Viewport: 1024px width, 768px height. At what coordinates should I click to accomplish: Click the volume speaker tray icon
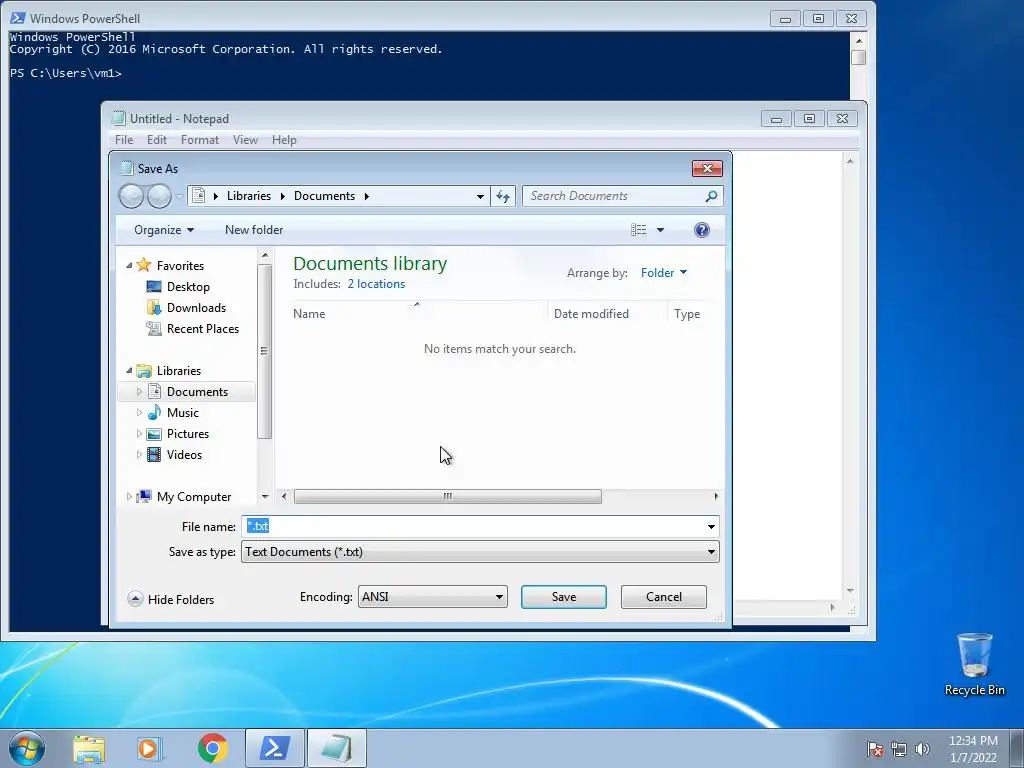click(922, 749)
